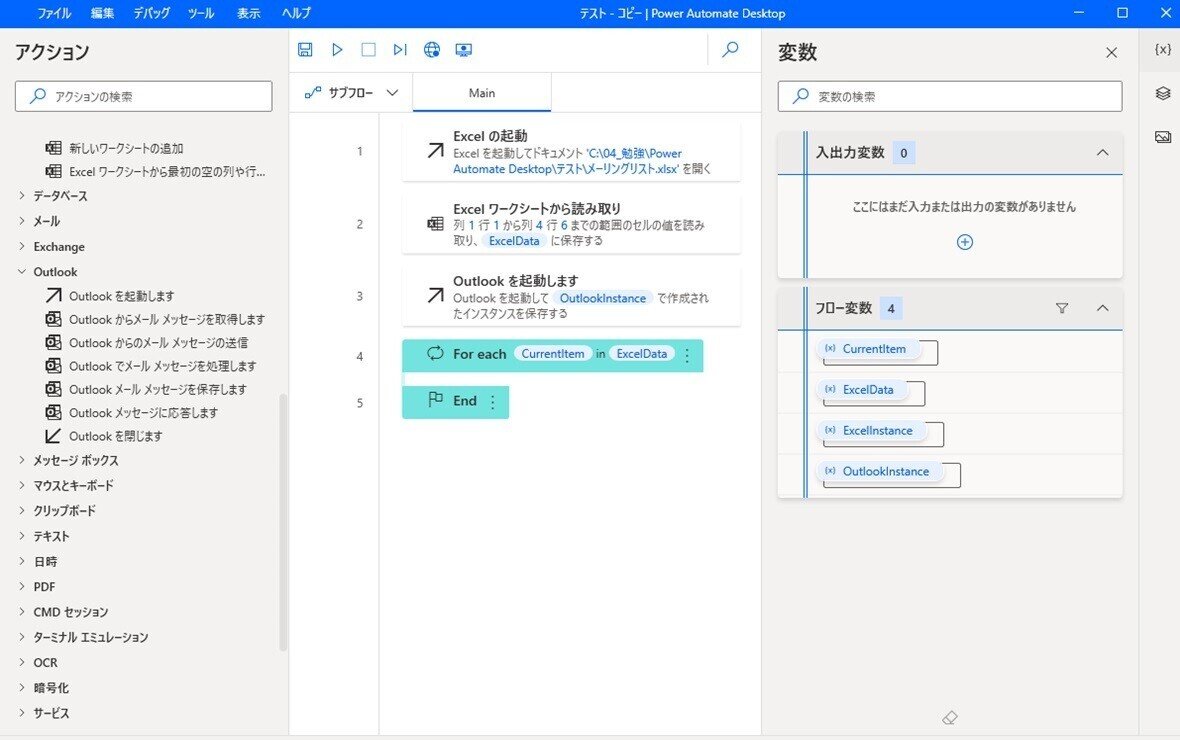This screenshot has width=1180, height=740.
Task: Select step 2 Excel ワークシートから読み取り
Action: (571, 224)
